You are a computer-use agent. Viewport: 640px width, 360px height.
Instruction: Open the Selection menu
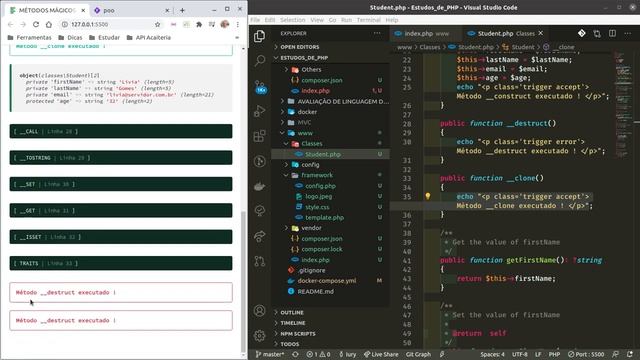point(292,20)
